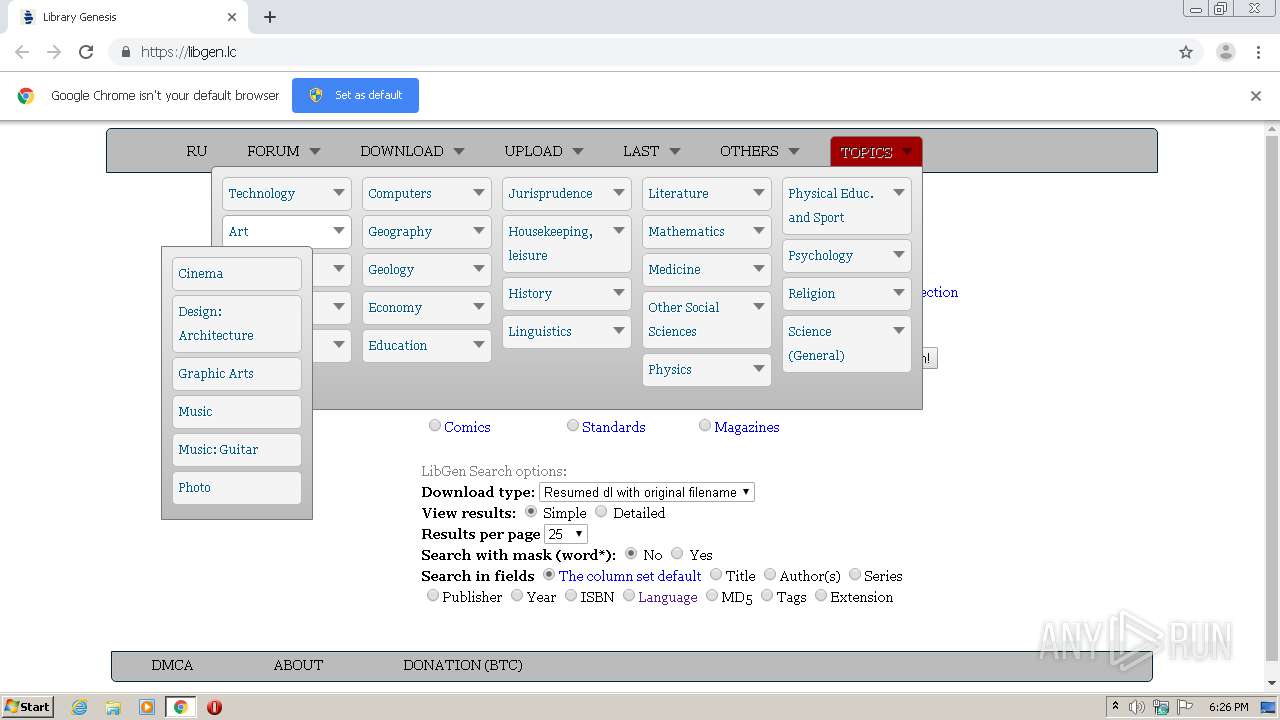Set search field to Publisher
The width and height of the screenshot is (1280, 720).
tap(433, 596)
